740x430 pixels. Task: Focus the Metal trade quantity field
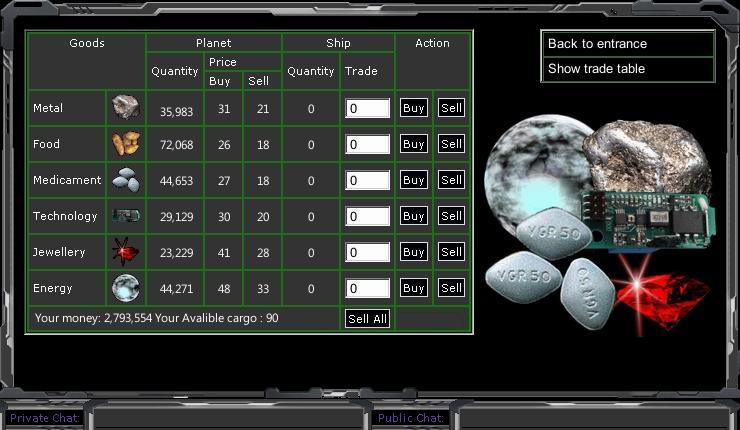point(367,109)
